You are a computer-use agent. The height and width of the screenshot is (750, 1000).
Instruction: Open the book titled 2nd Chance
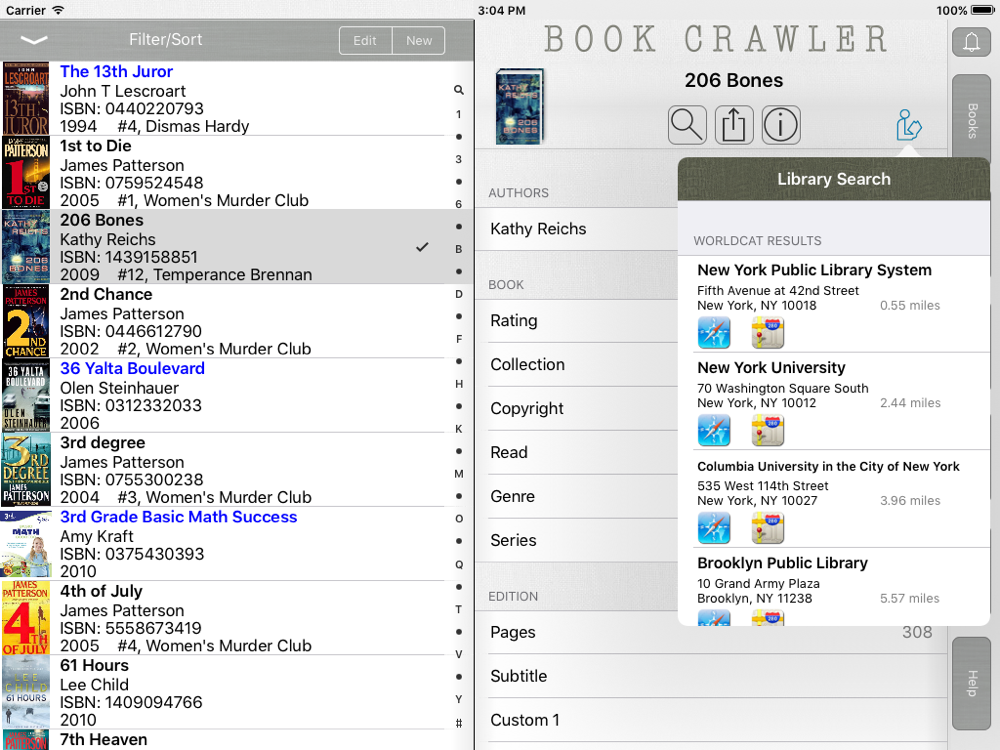pyautogui.click(x=106, y=294)
